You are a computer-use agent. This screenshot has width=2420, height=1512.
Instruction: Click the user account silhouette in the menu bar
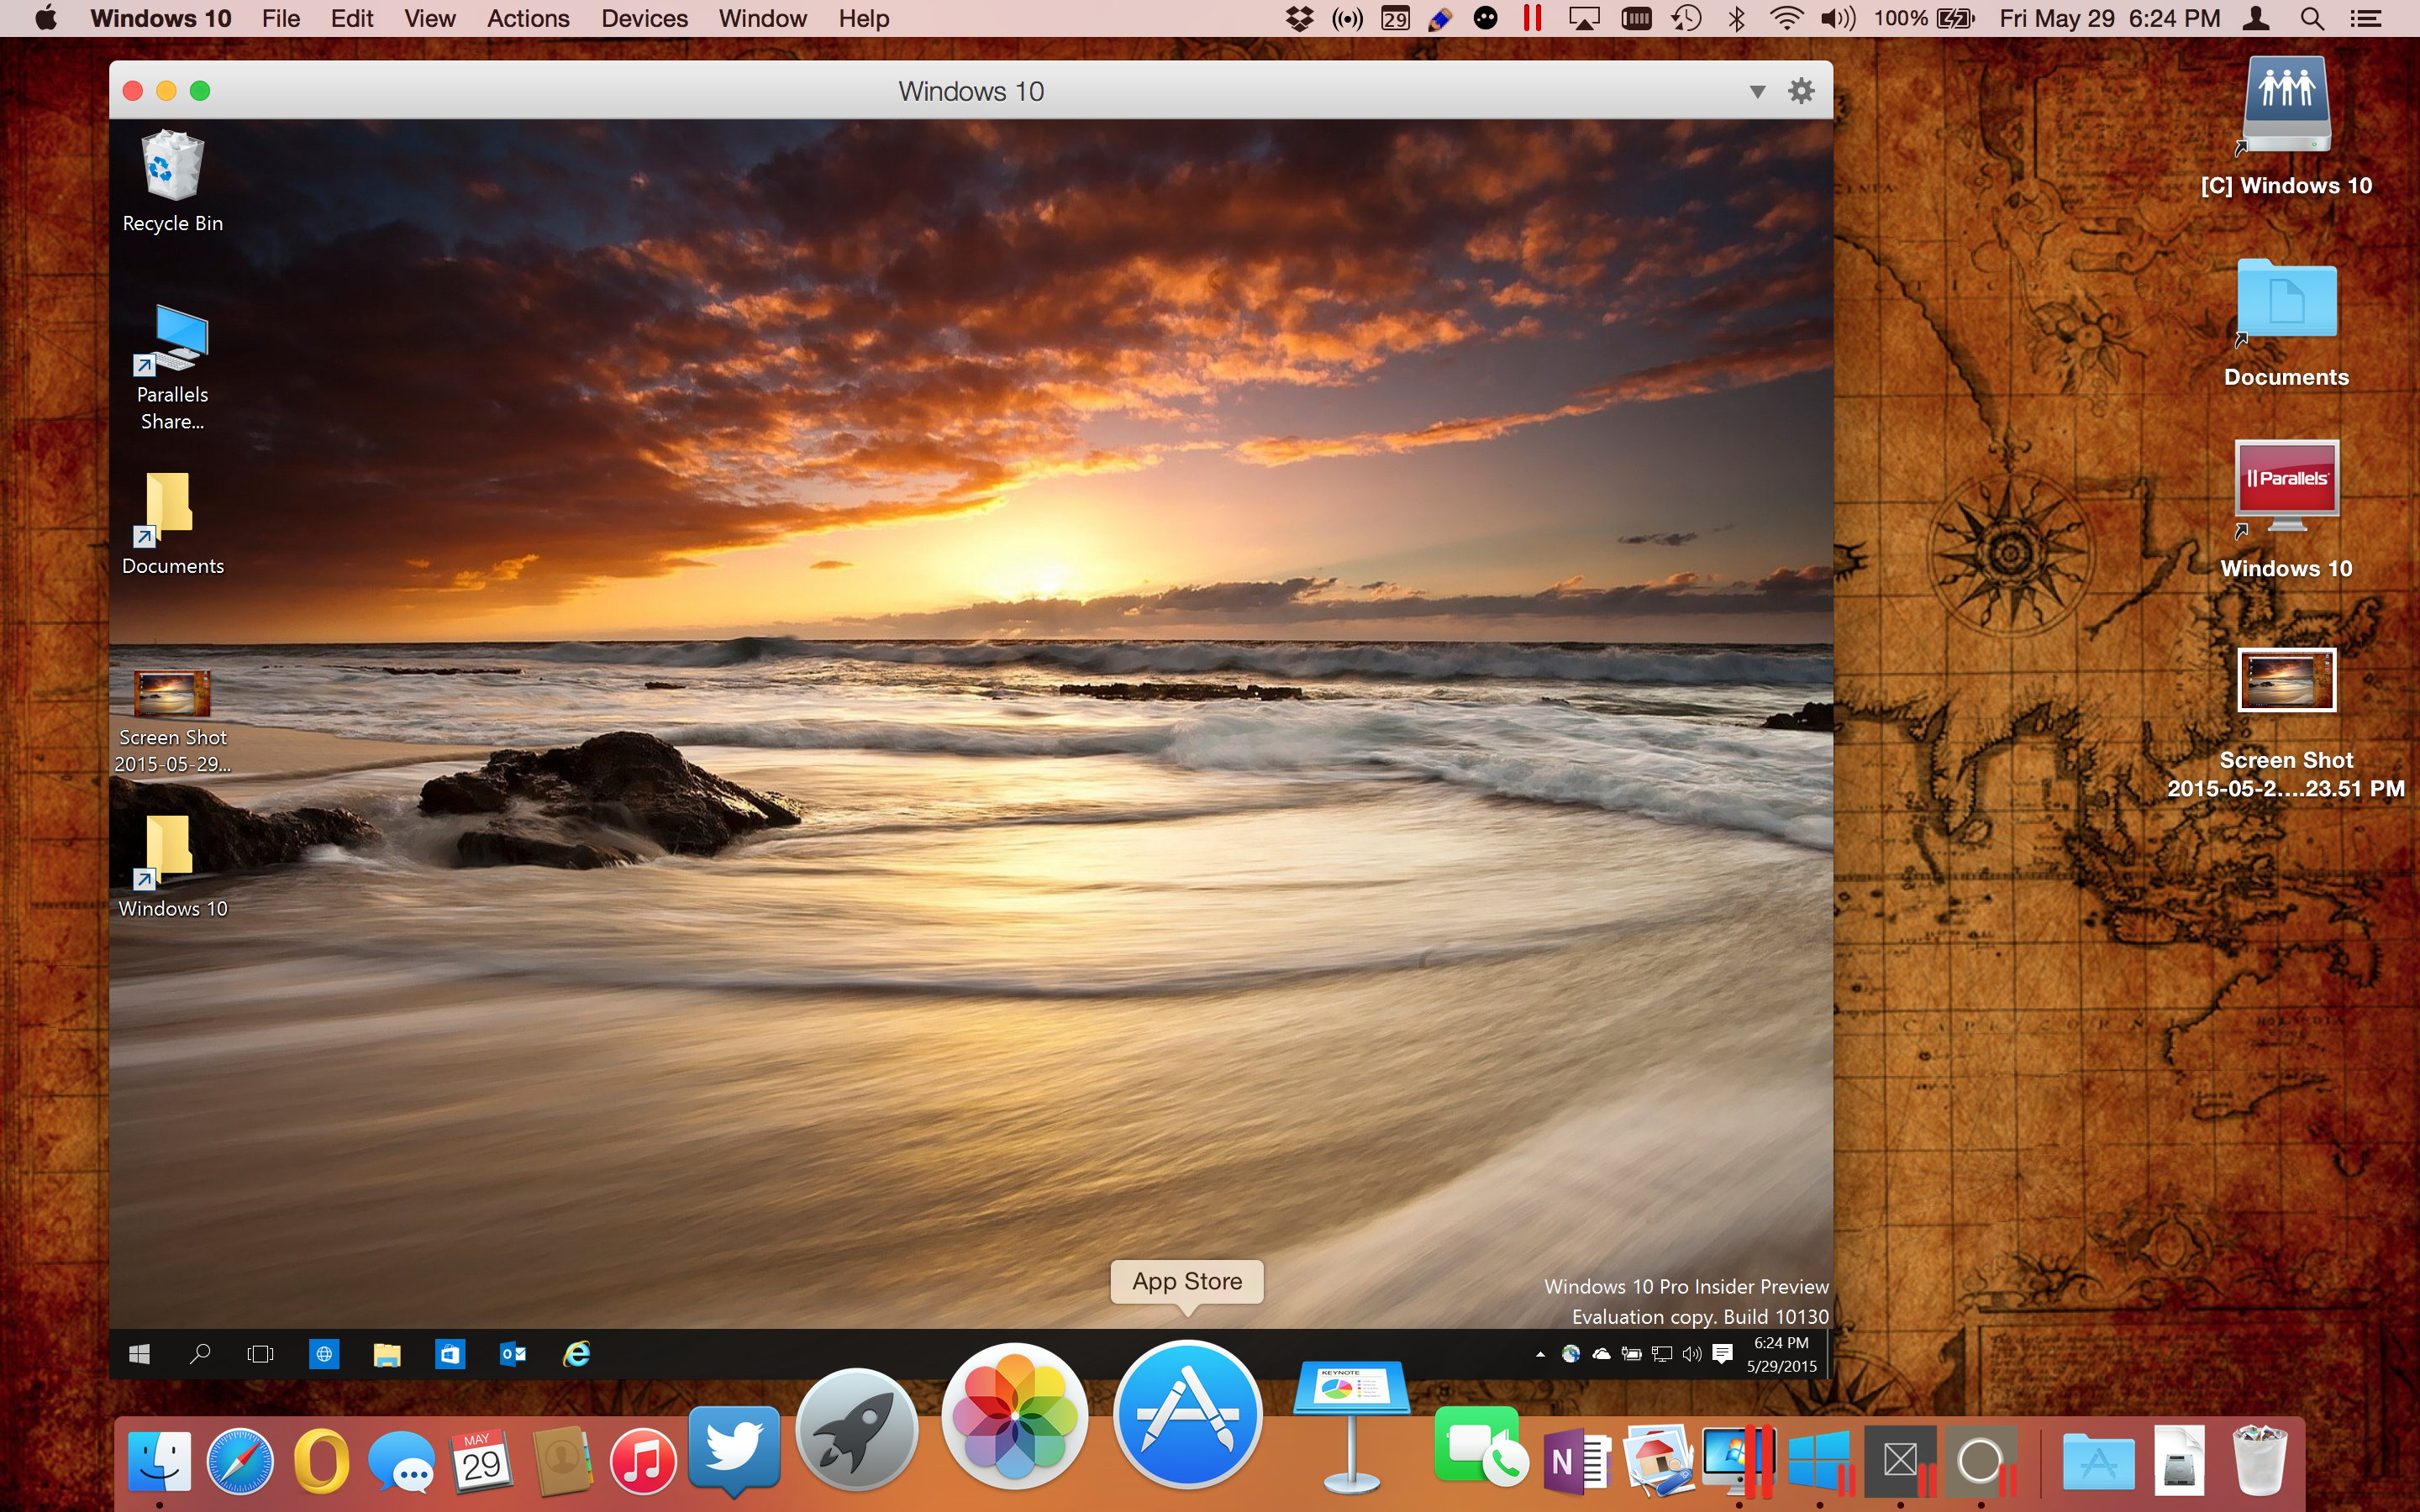coord(2256,18)
